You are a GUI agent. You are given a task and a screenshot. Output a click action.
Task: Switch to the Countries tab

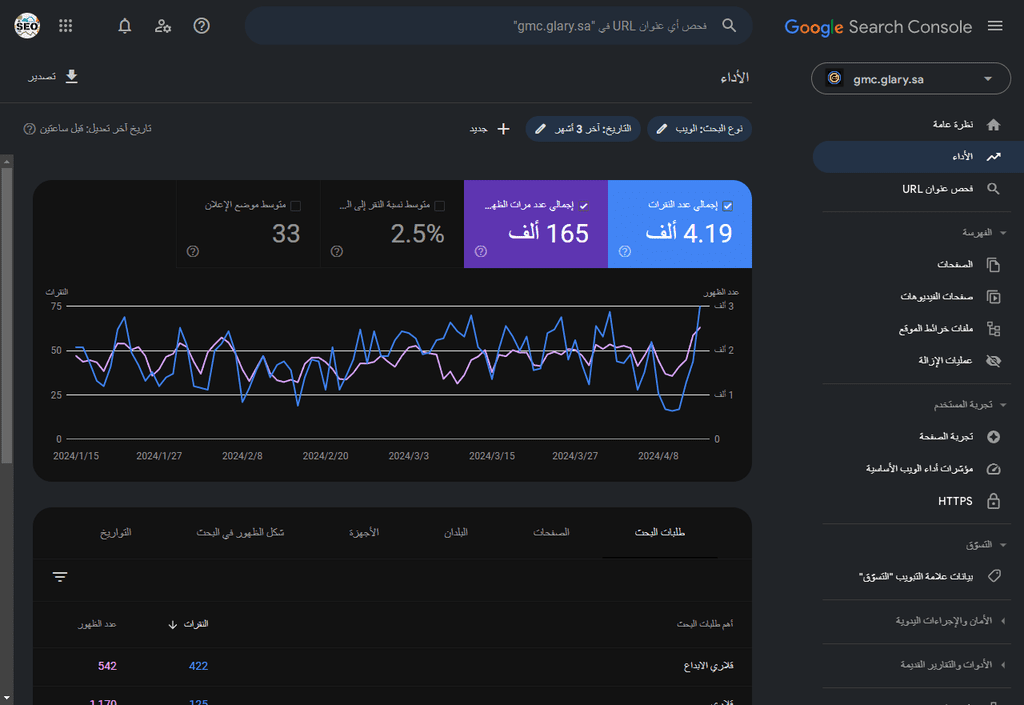pos(456,533)
